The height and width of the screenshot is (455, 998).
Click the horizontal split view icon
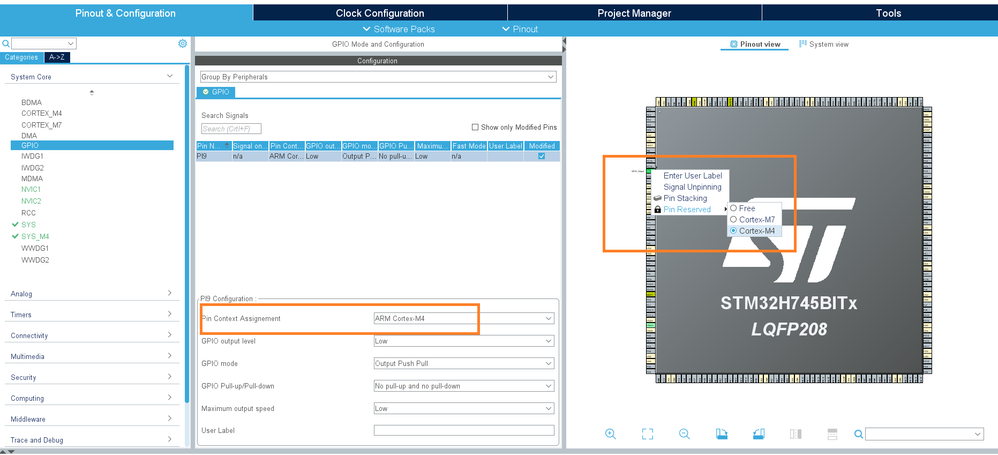[832, 434]
